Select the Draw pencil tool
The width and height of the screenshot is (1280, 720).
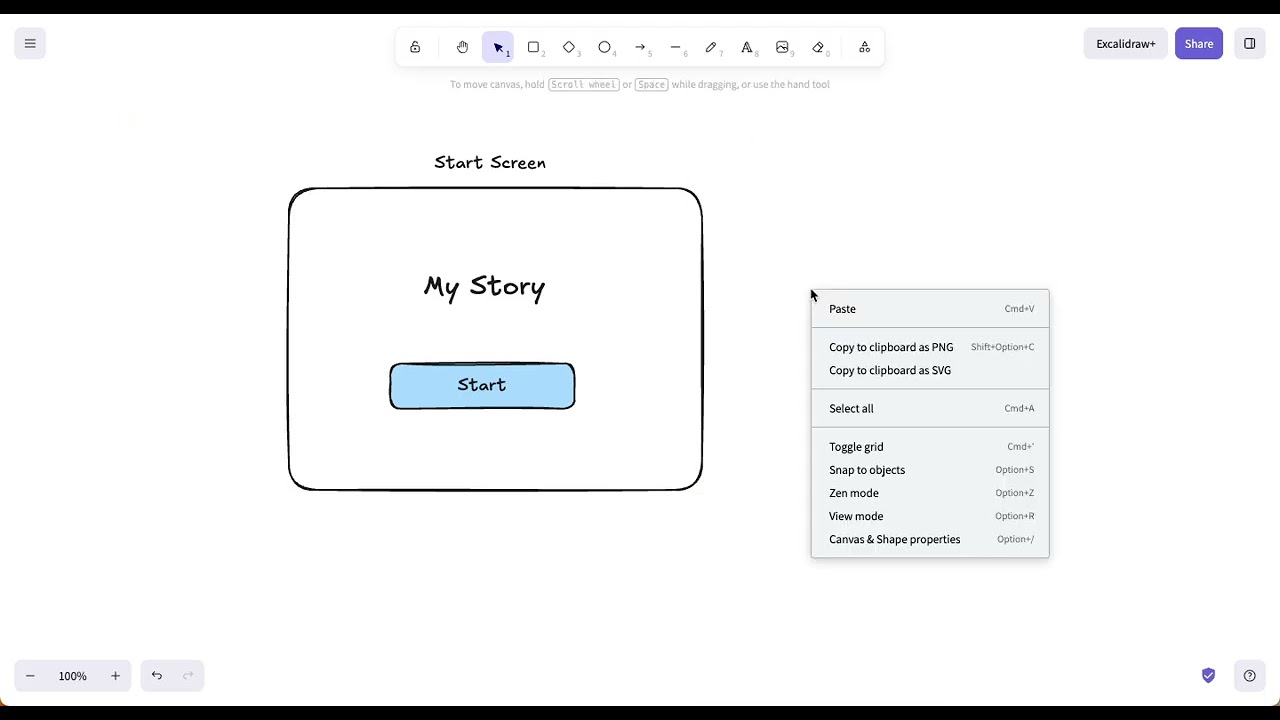pyautogui.click(x=711, y=47)
